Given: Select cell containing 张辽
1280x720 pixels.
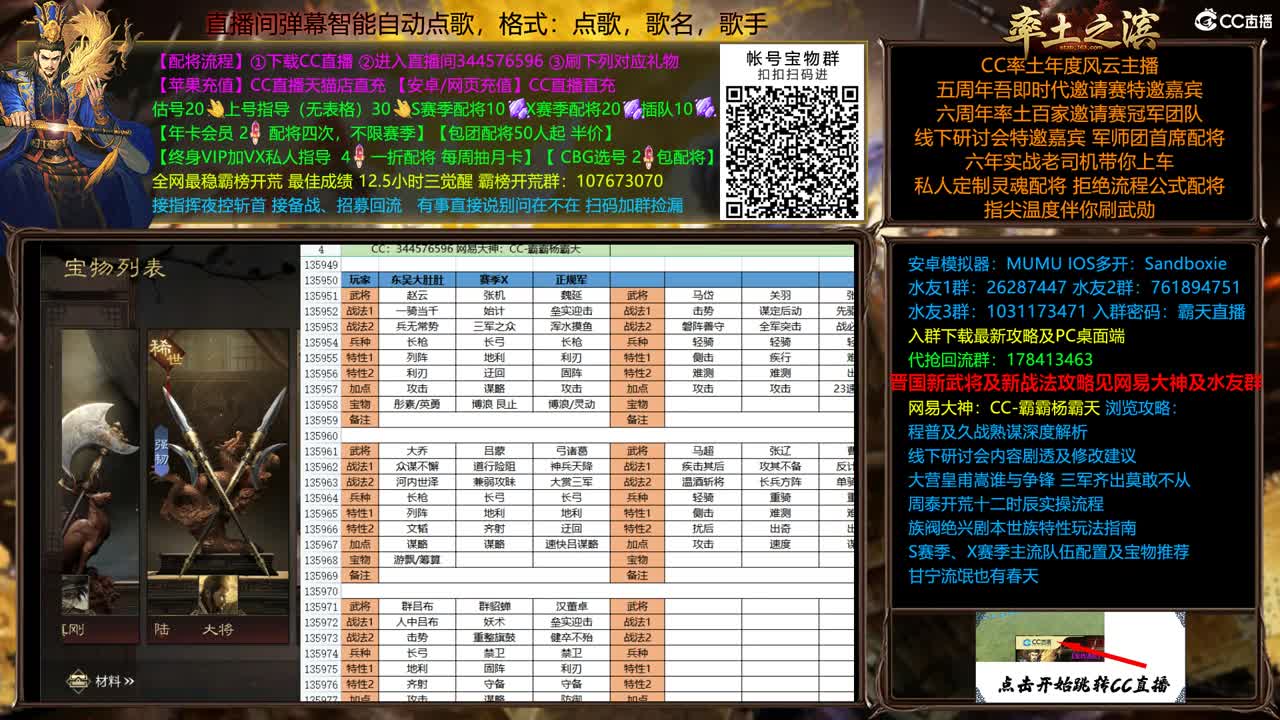Looking at the screenshot, I should pos(780,451).
